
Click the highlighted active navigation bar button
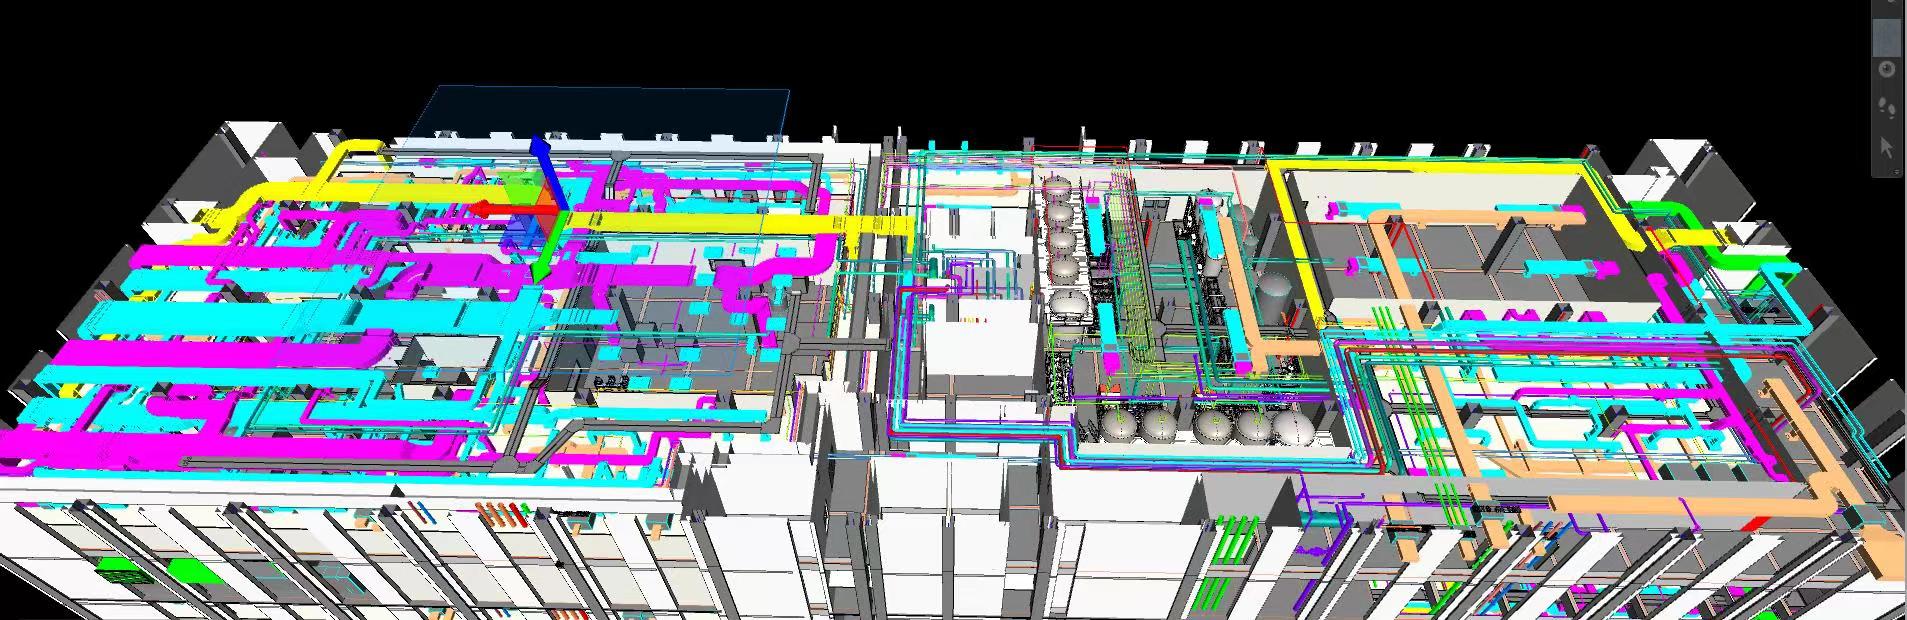pos(1887,35)
